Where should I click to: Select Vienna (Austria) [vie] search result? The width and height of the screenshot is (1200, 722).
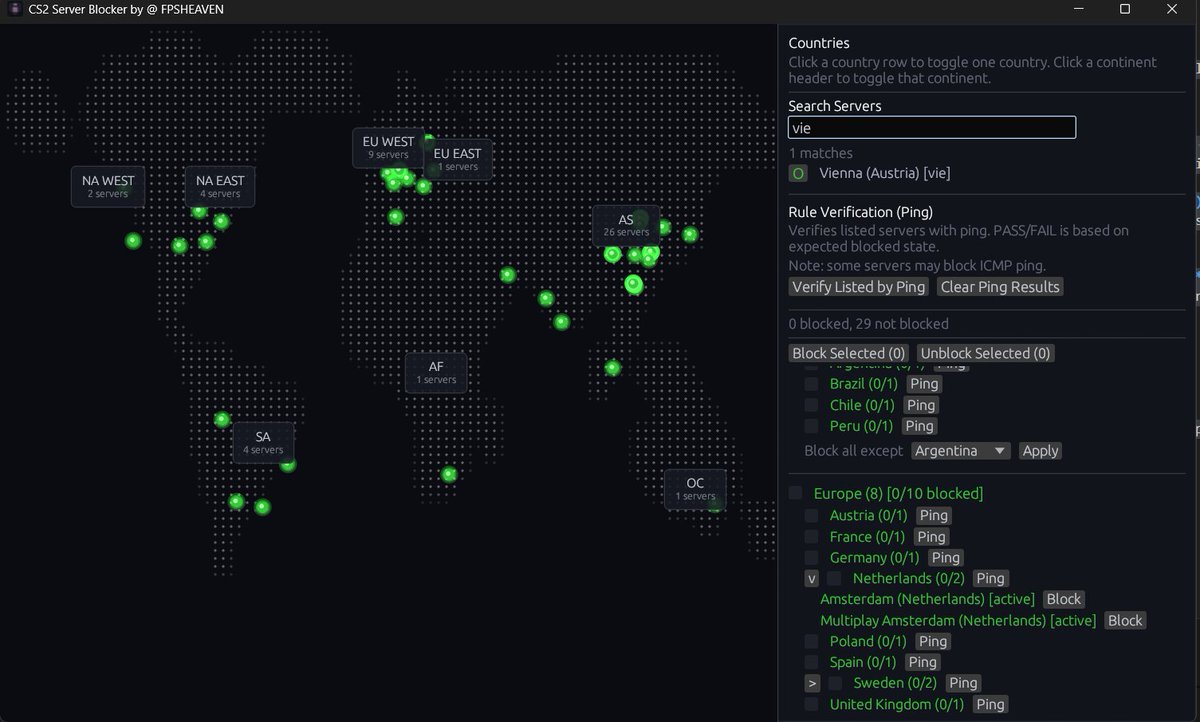tap(885, 173)
